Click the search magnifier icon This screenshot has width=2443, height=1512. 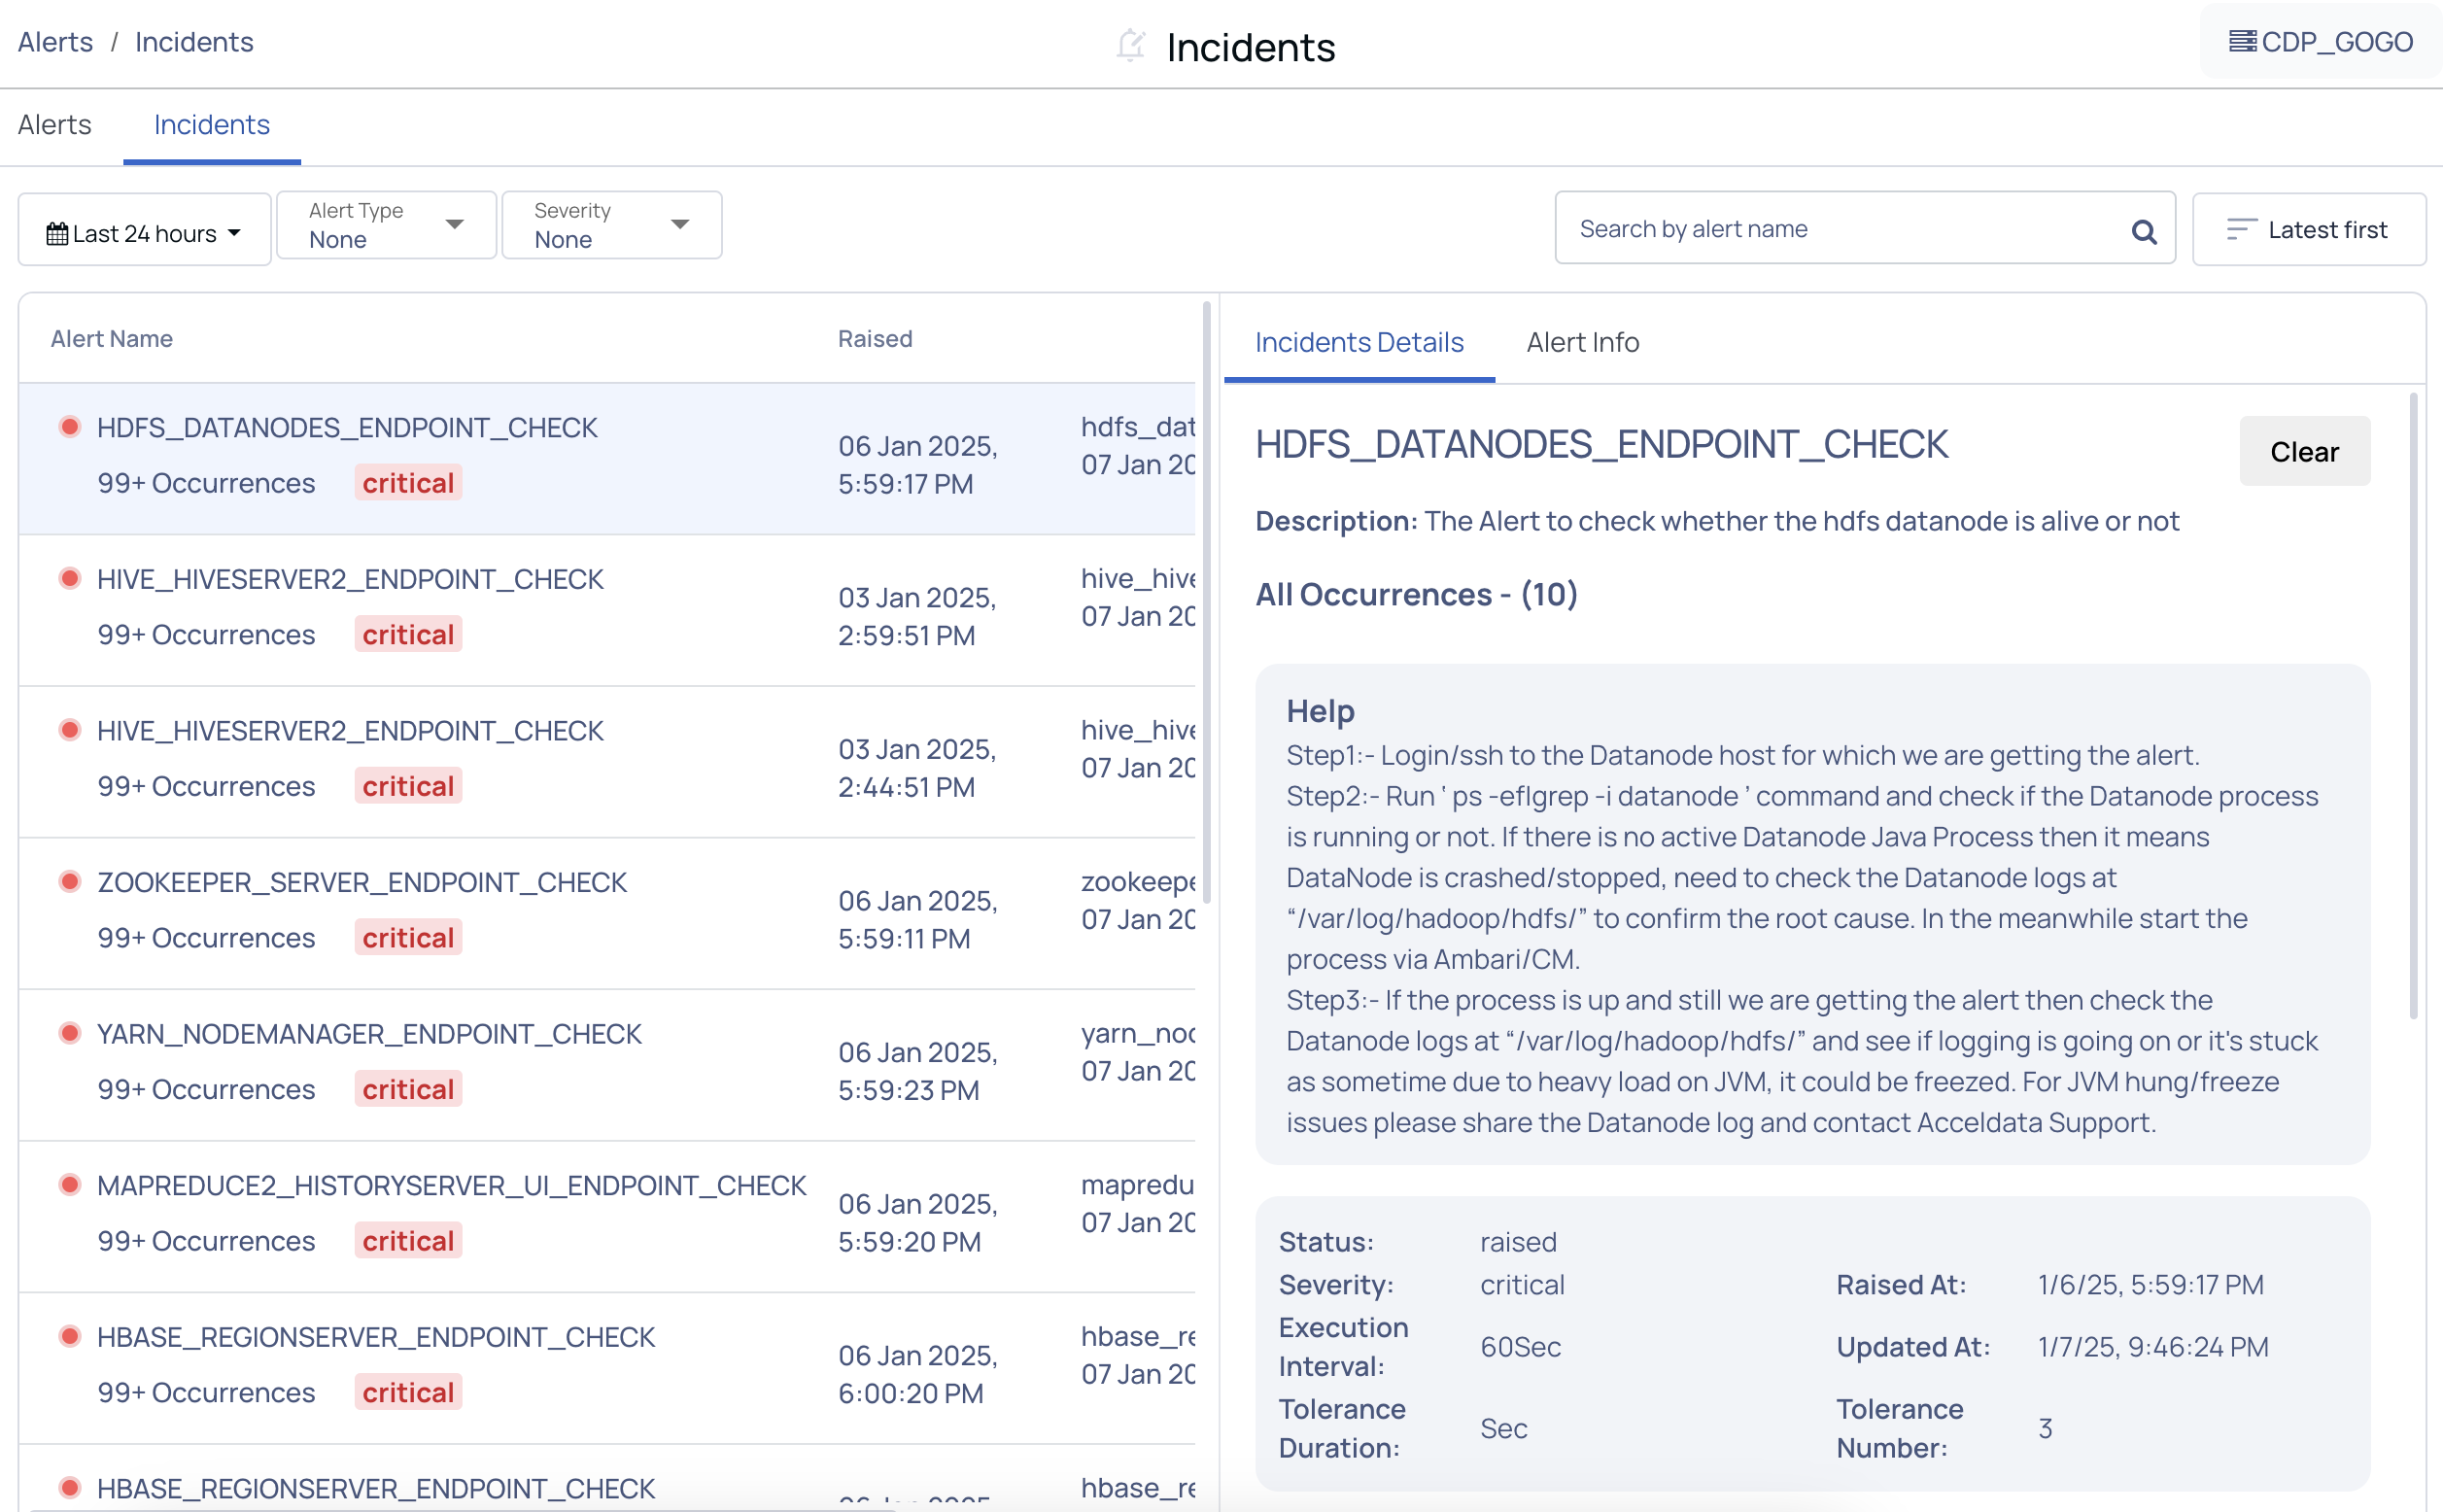click(2142, 231)
